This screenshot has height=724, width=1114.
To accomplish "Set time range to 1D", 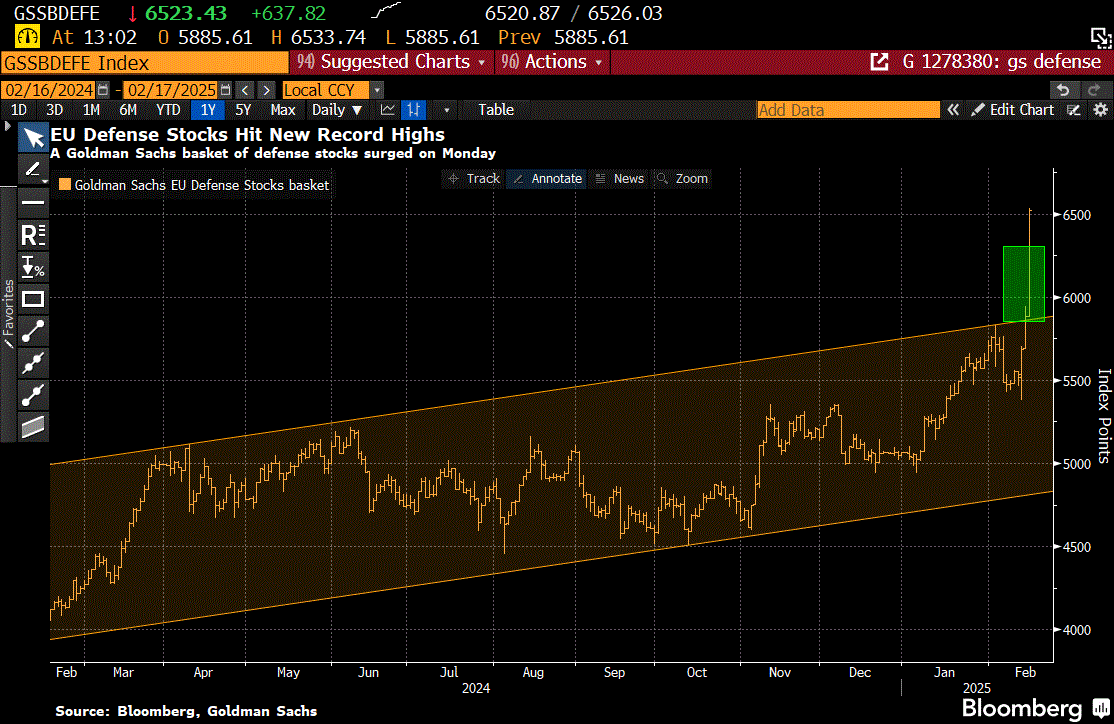I will tap(18, 110).
